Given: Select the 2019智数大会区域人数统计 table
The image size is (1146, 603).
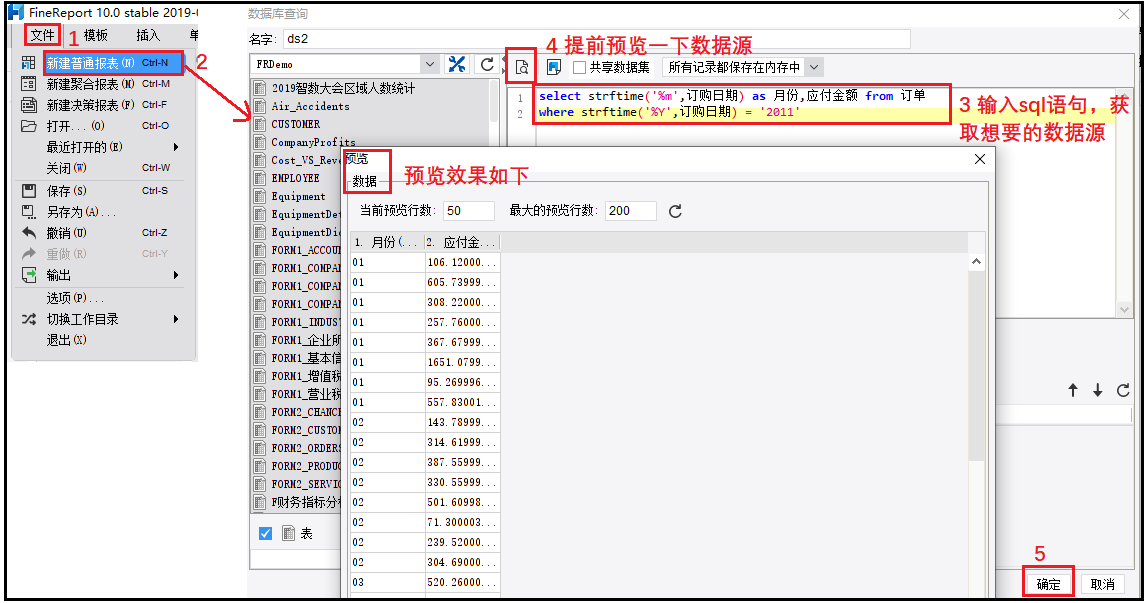Looking at the screenshot, I should pos(343,88).
